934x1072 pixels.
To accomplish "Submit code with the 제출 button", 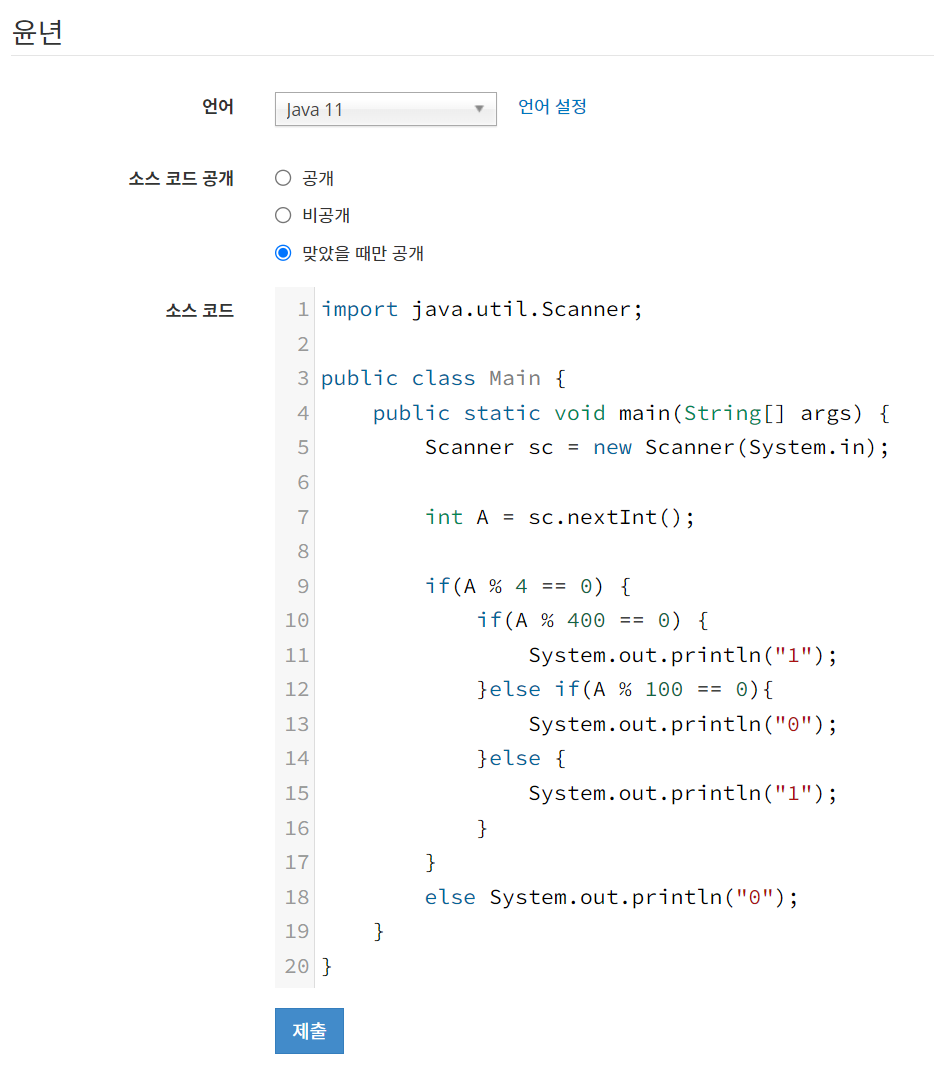I will [x=309, y=1030].
